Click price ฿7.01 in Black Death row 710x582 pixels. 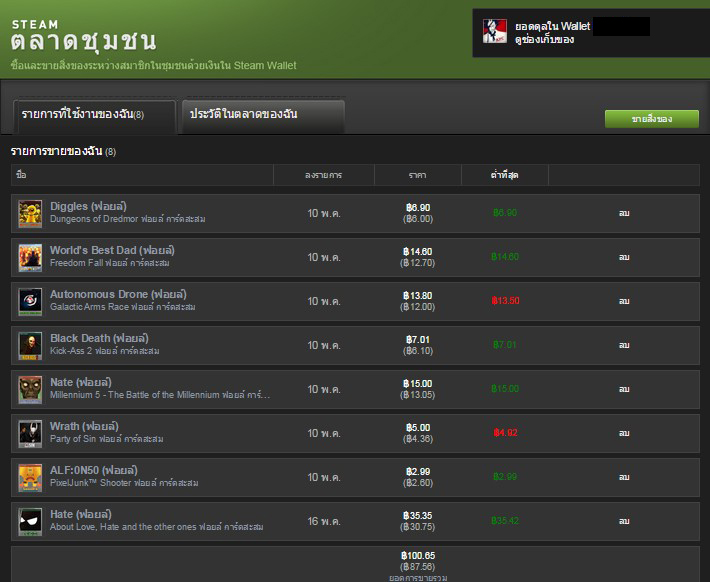pos(418,339)
